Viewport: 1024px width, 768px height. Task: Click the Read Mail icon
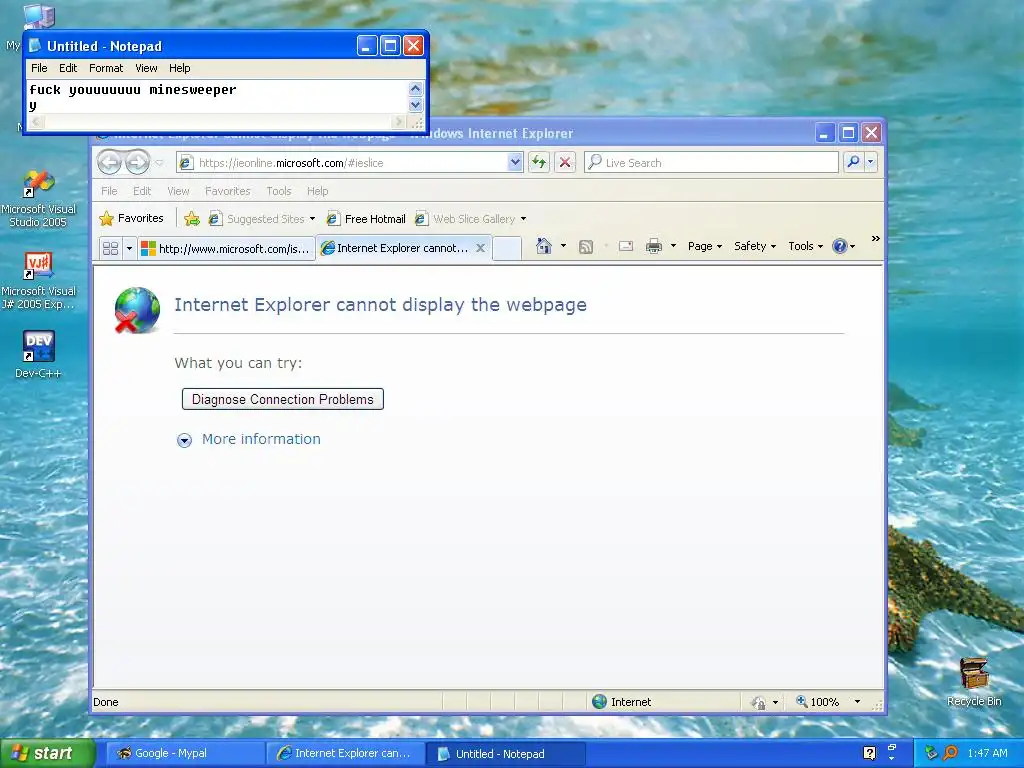coord(626,246)
